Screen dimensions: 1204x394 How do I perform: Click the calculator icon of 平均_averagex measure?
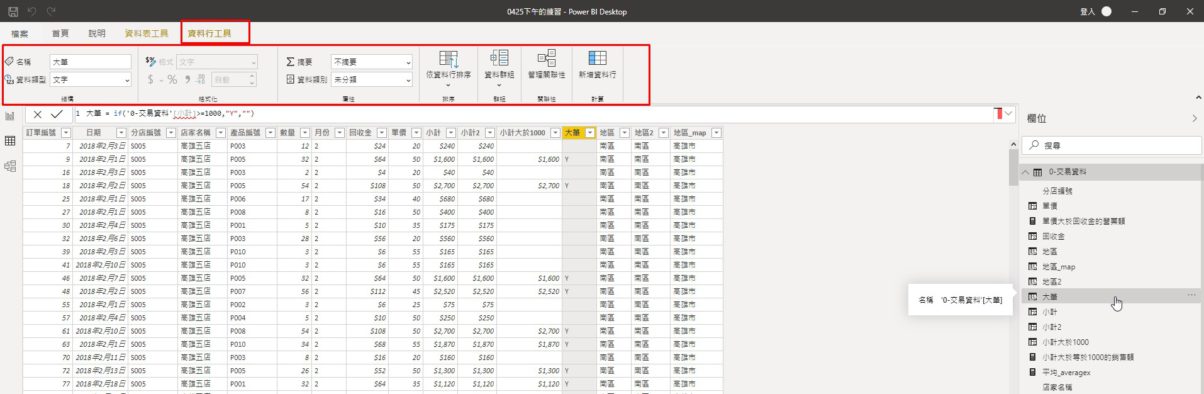1033,371
